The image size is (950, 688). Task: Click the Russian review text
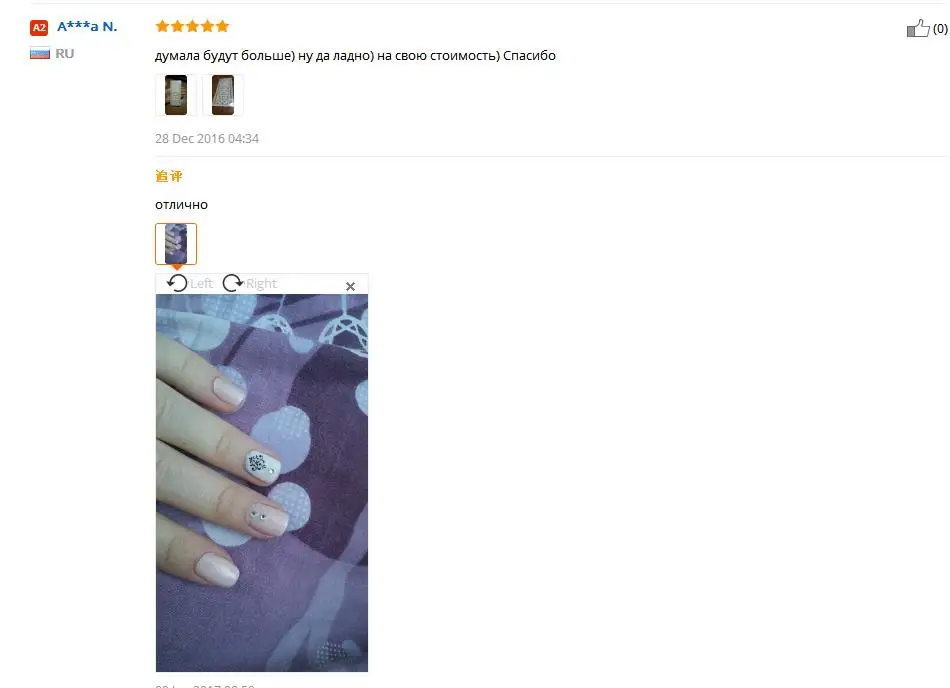point(355,56)
